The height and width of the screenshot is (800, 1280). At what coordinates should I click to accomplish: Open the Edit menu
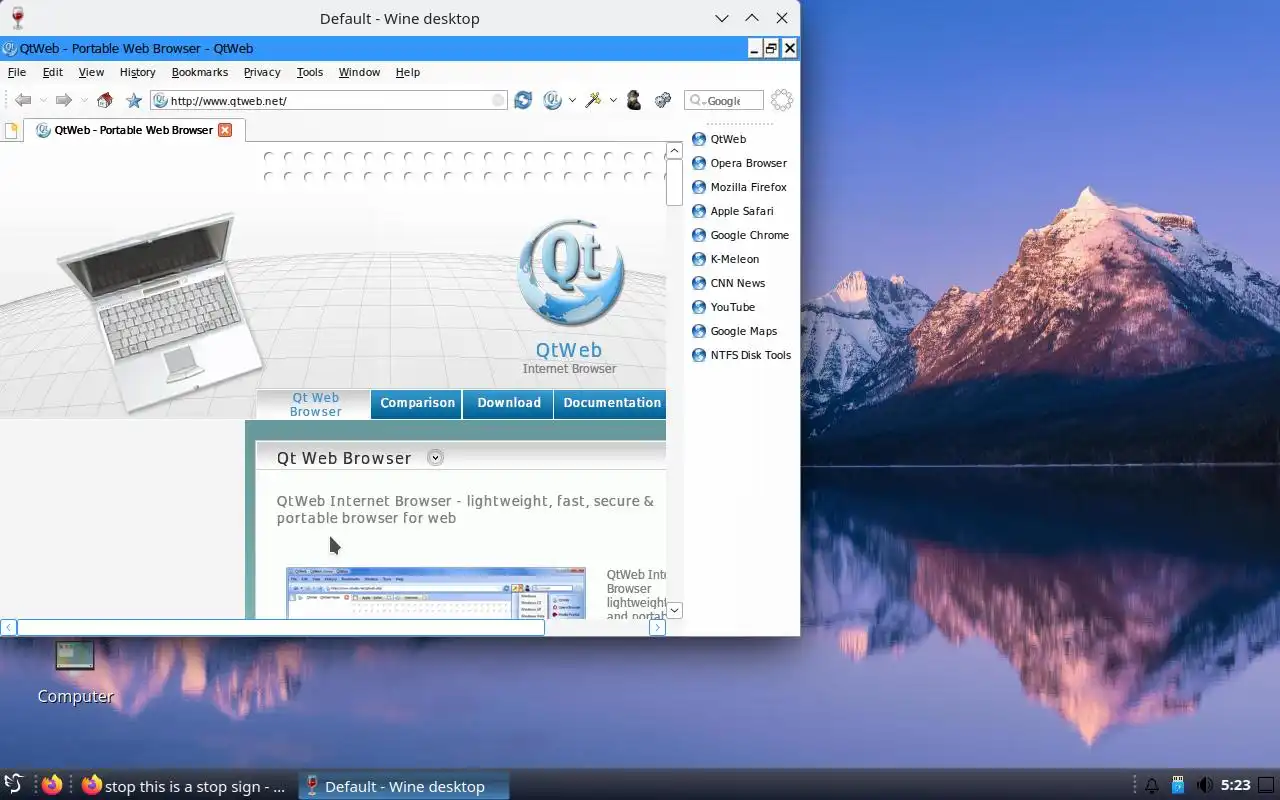click(53, 72)
